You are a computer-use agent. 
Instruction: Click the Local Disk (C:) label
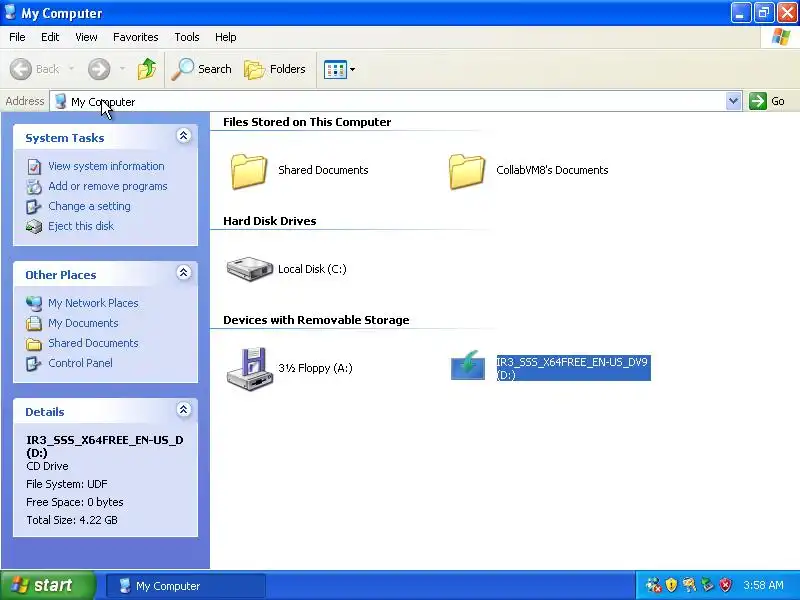(x=312, y=269)
